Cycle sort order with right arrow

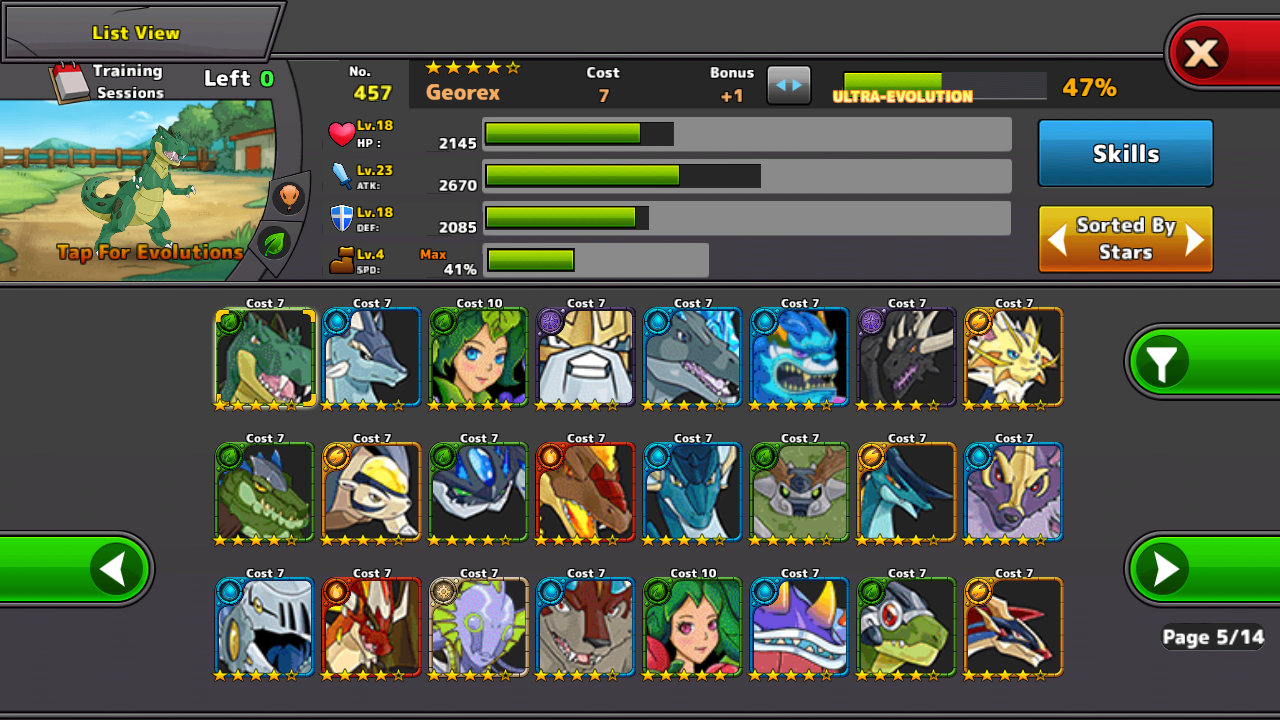coord(1194,239)
